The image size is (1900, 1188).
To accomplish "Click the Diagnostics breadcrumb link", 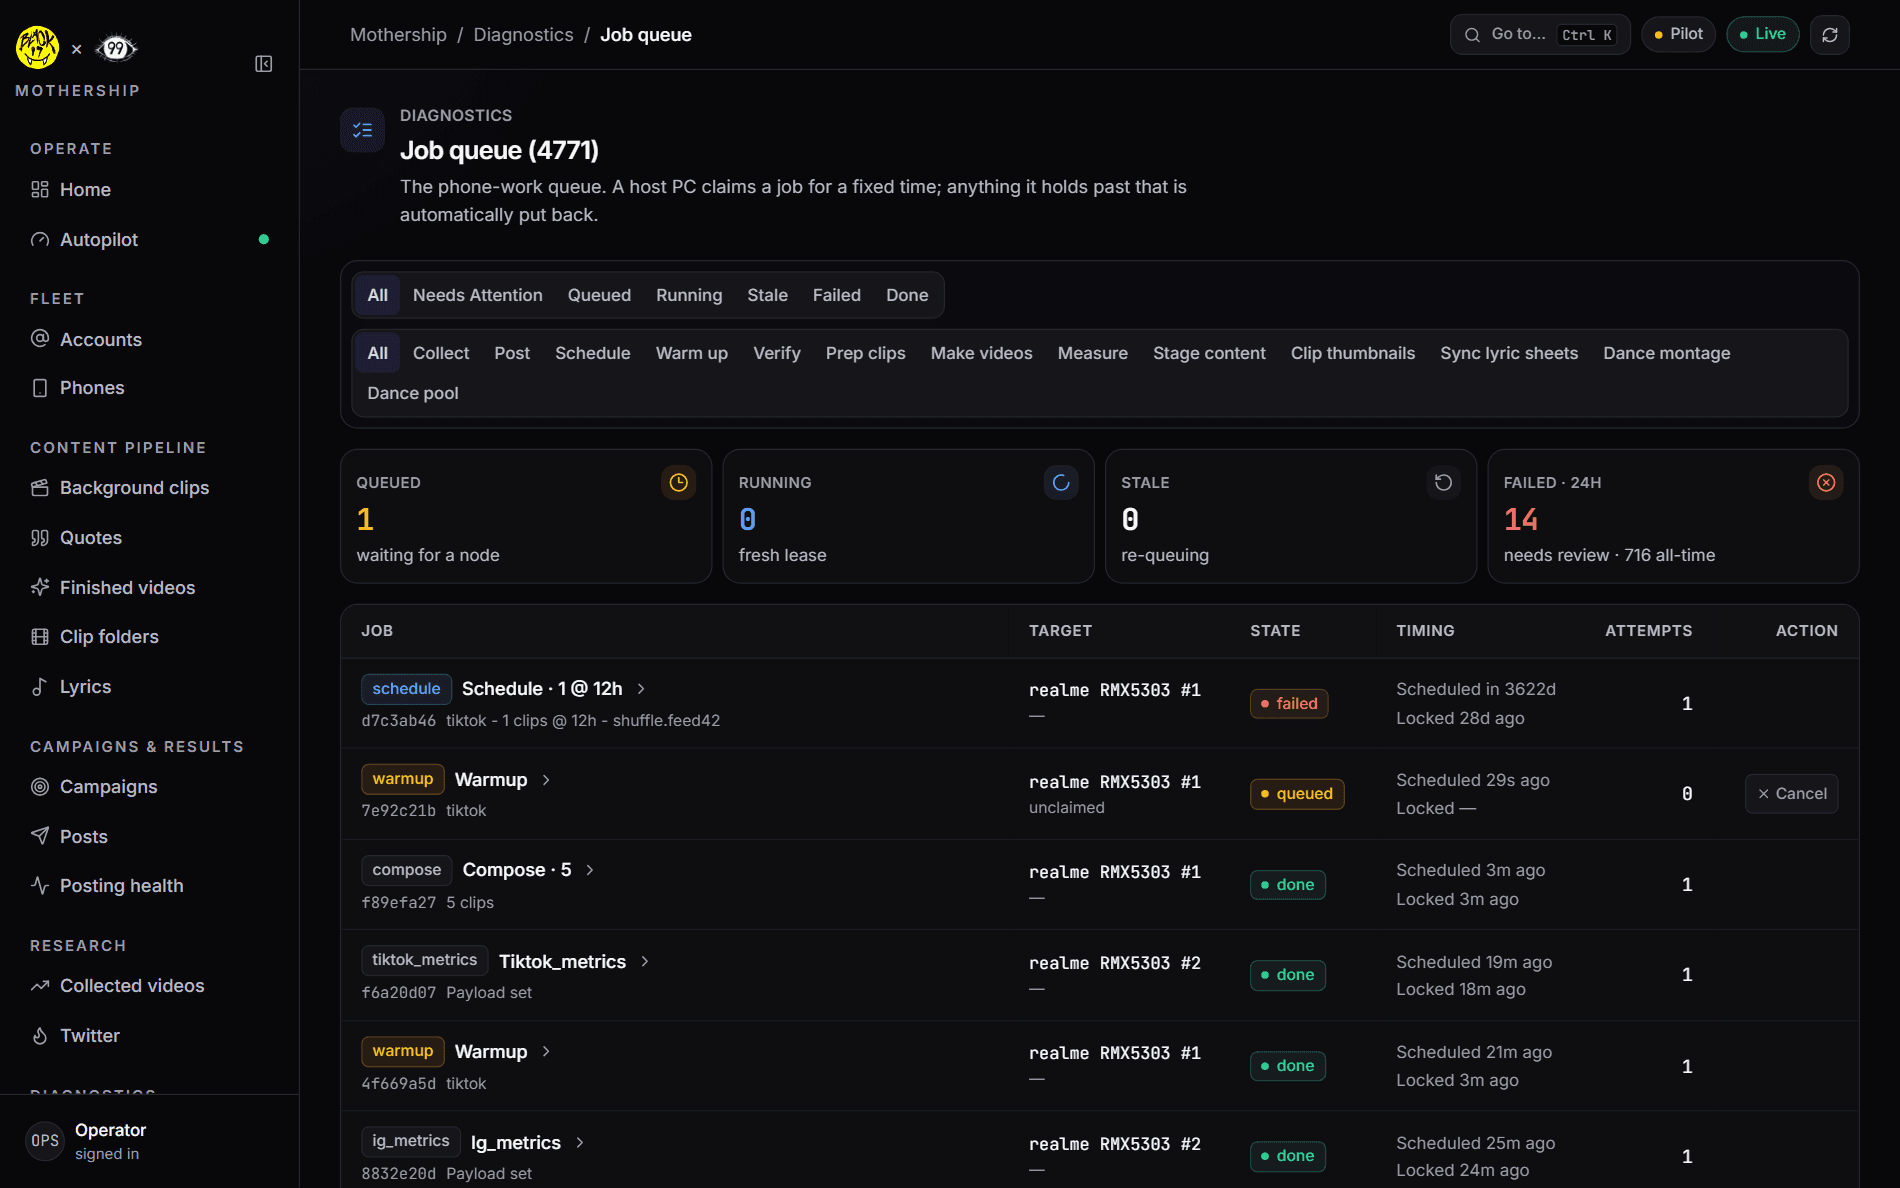I will 523,35.
